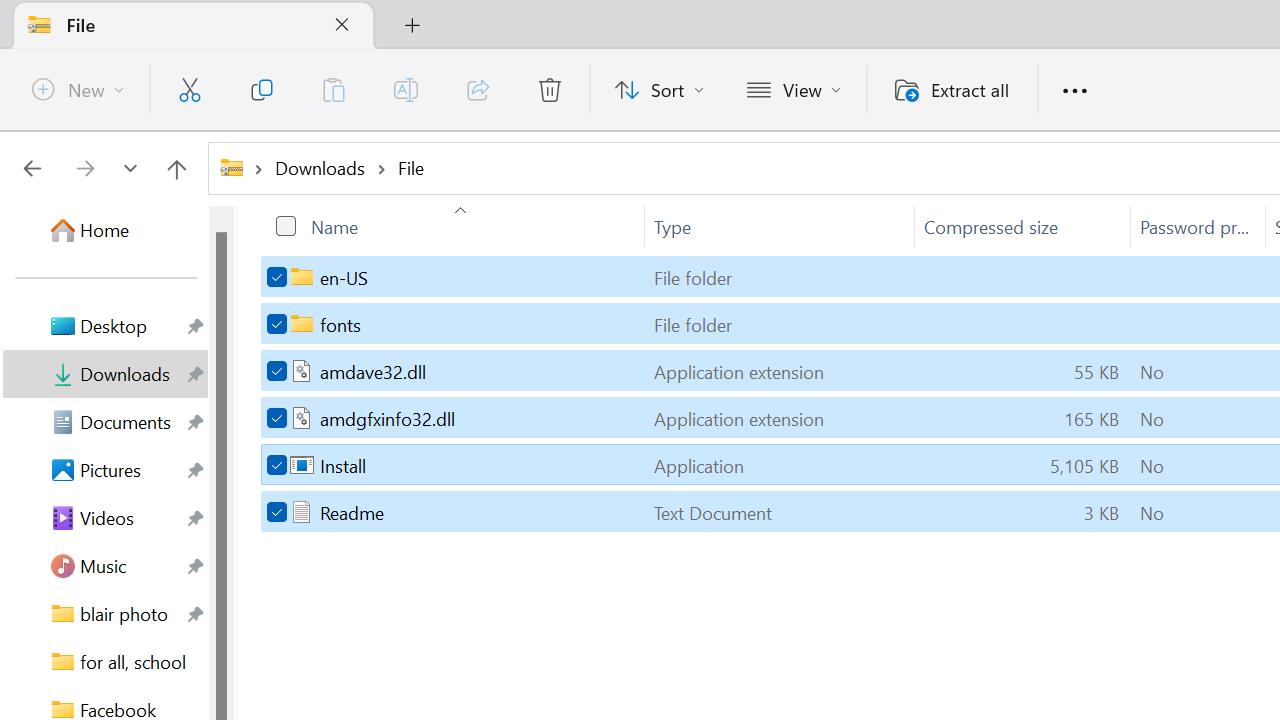1280x720 pixels.
Task: Click the Extract all button
Action: pyautogui.click(x=951, y=90)
